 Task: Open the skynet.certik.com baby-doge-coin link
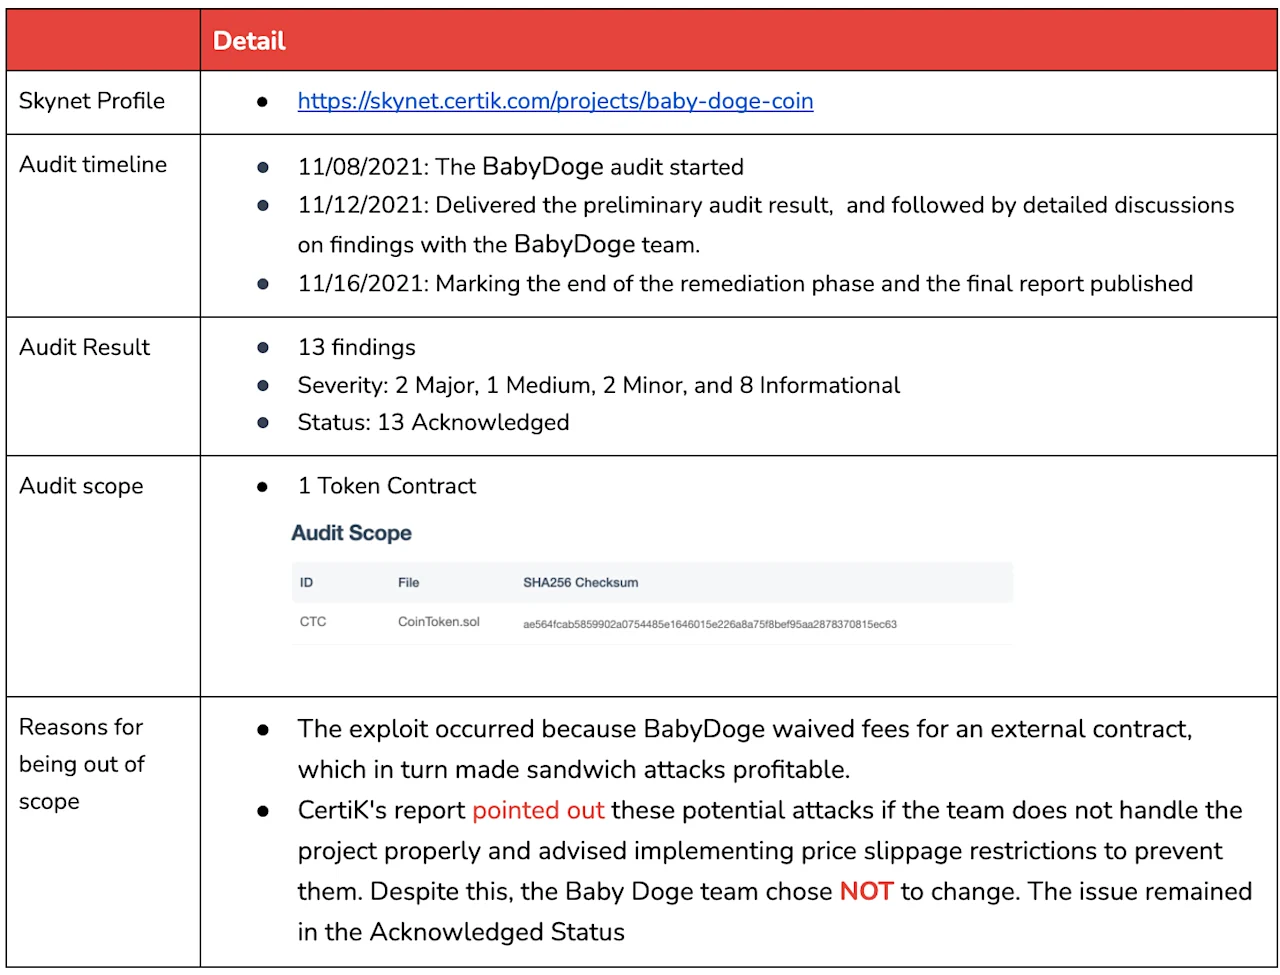pos(555,101)
